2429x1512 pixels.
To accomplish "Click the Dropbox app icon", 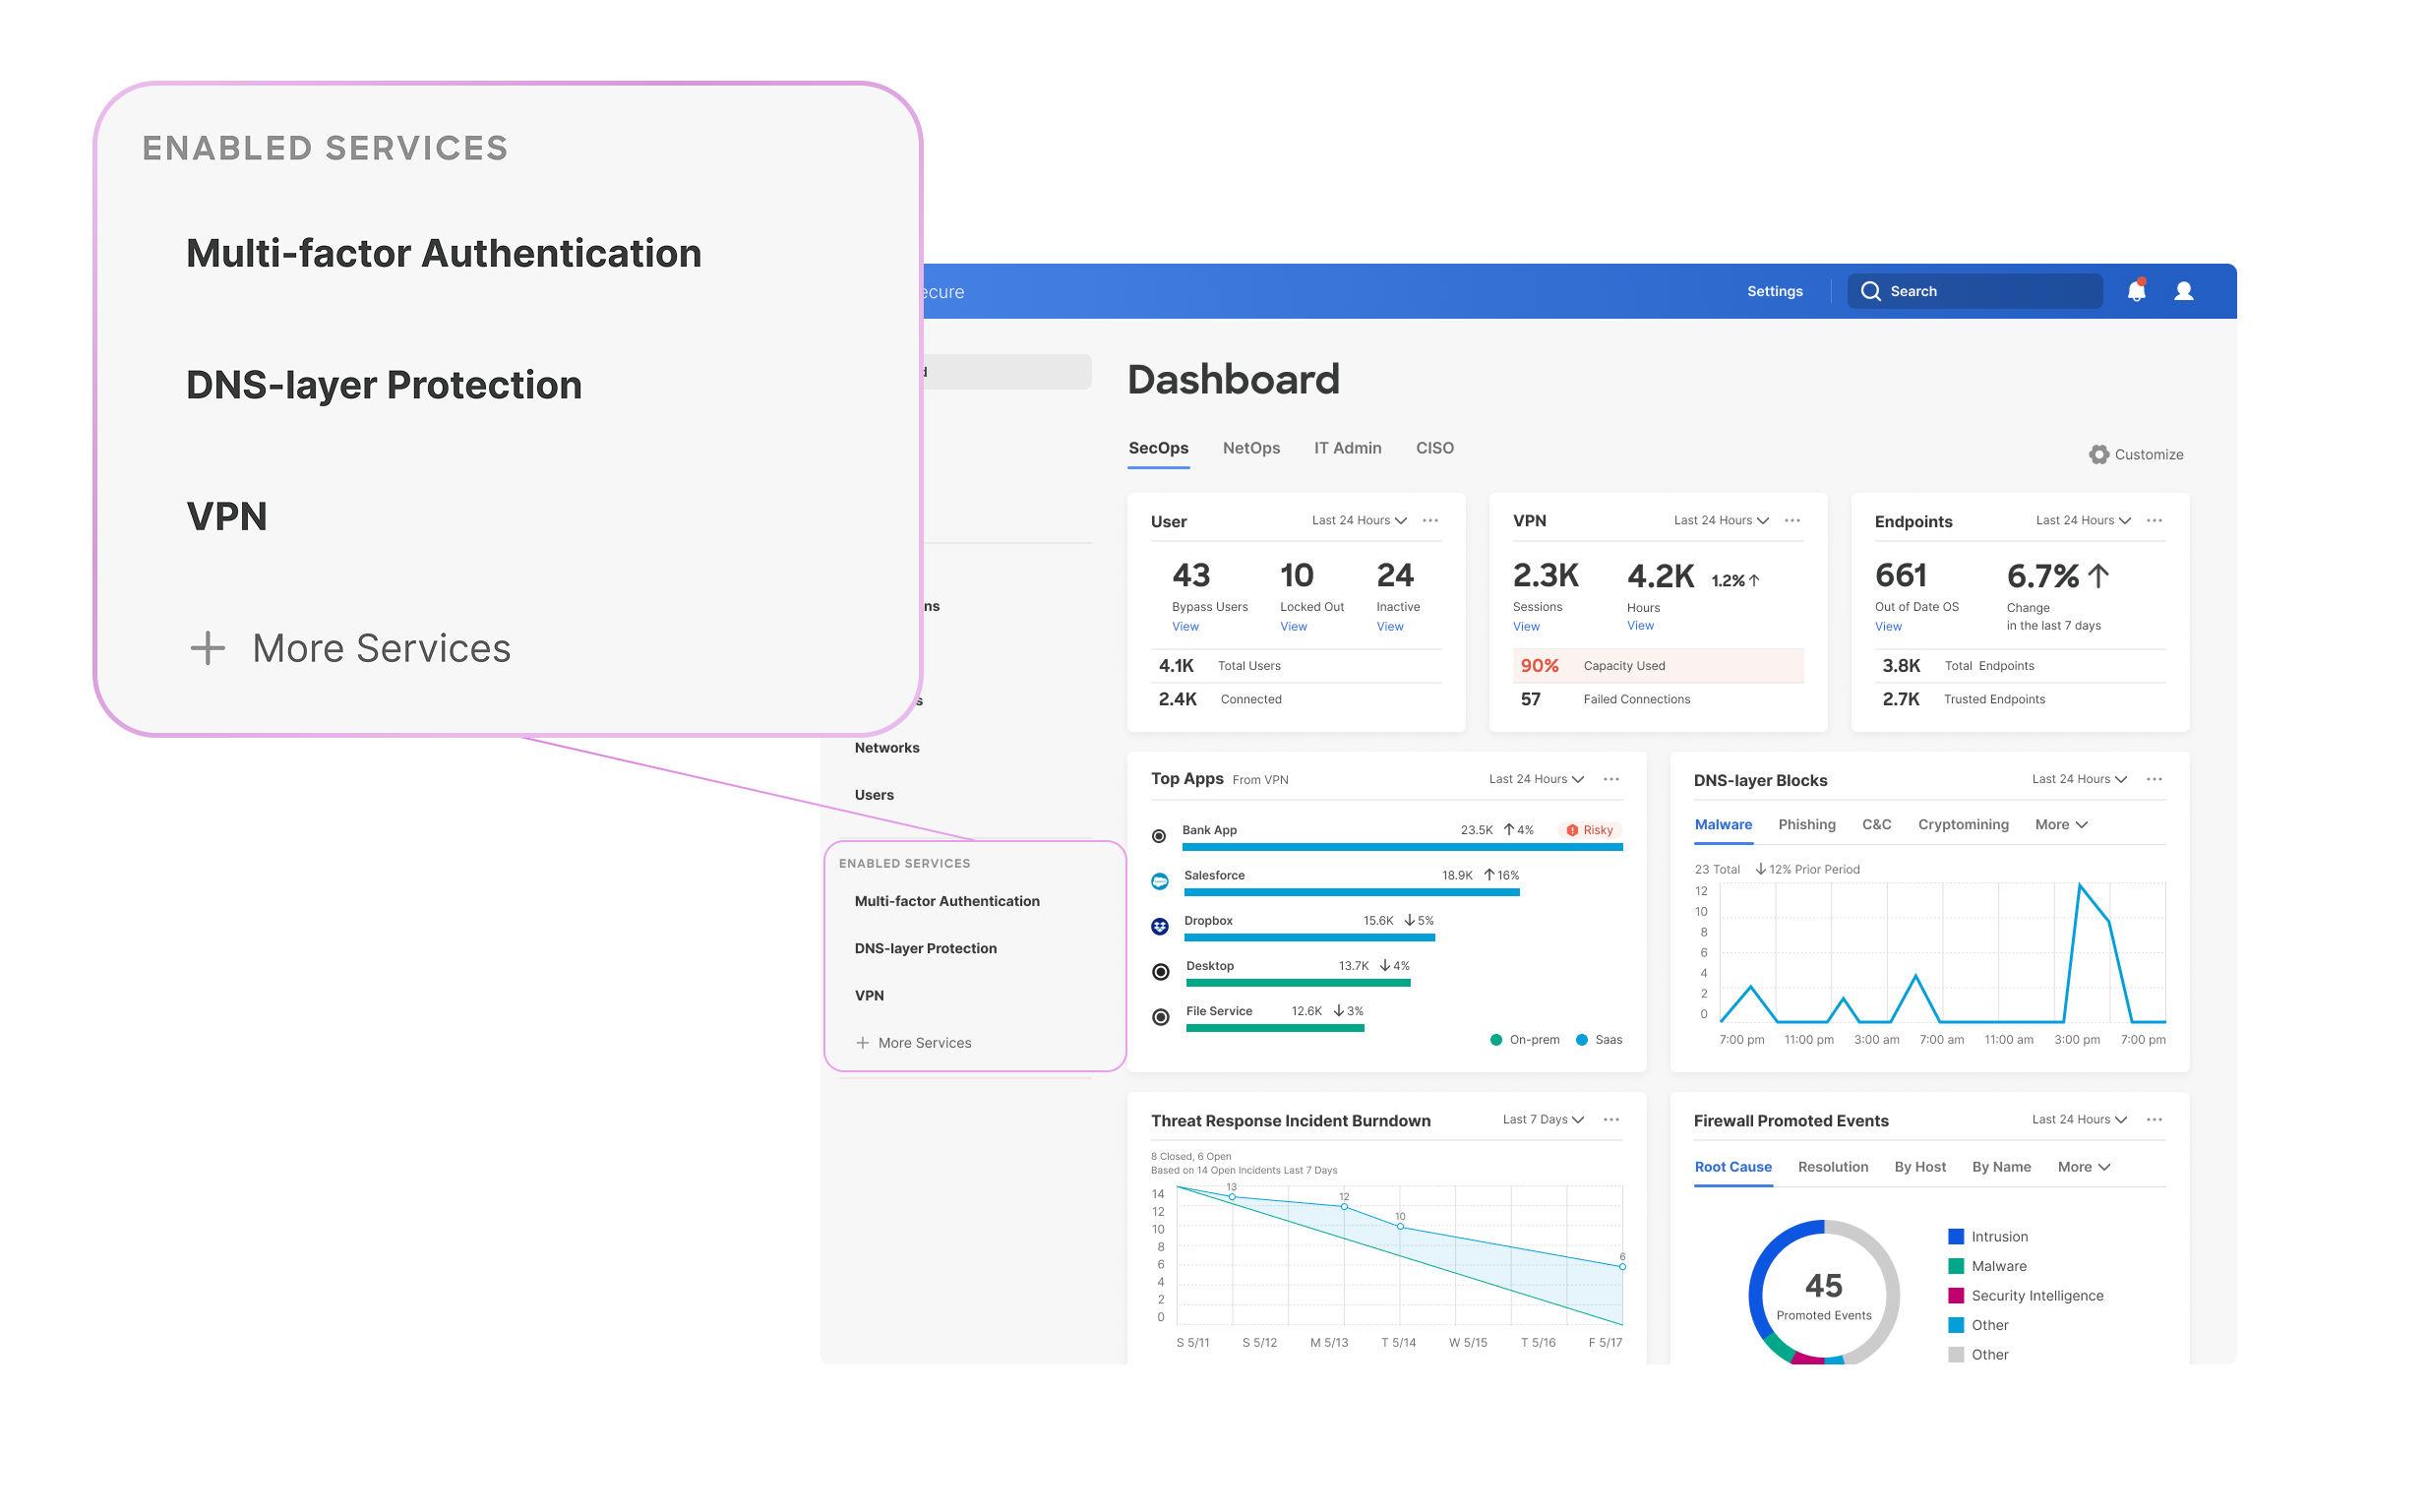I will pos(1160,927).
